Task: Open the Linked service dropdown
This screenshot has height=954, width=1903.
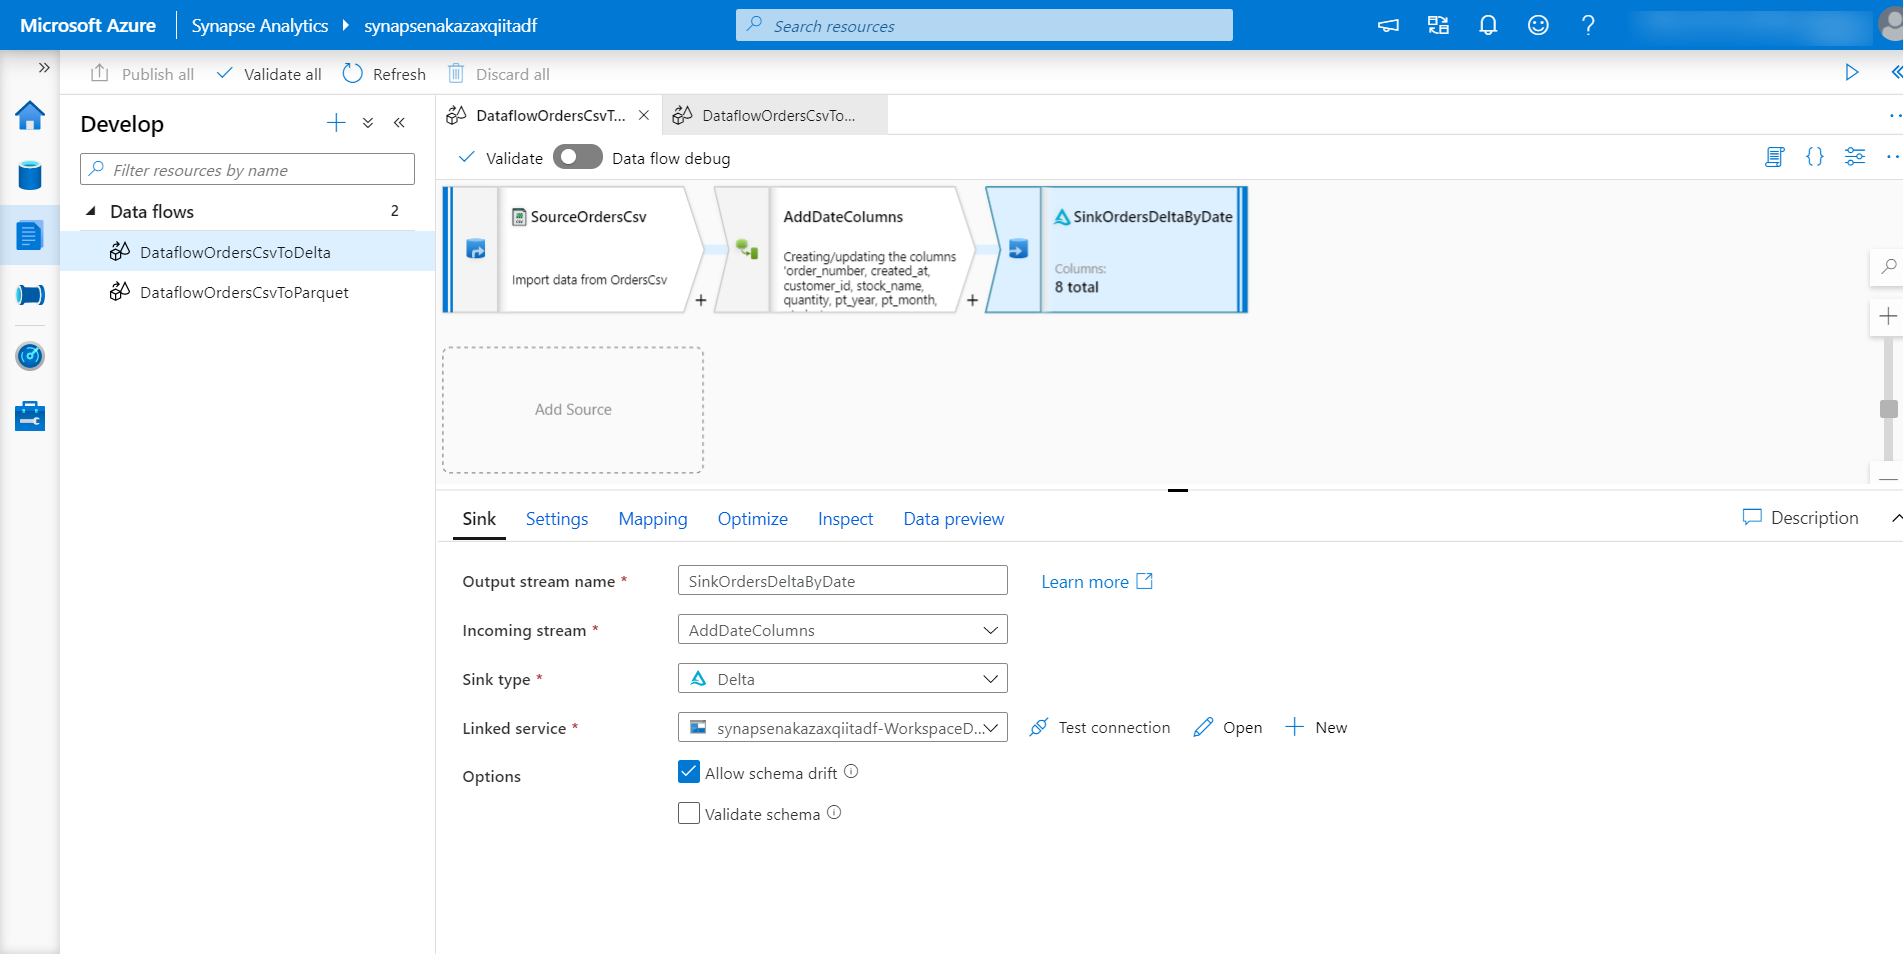Action: click(x=843, y=728)
